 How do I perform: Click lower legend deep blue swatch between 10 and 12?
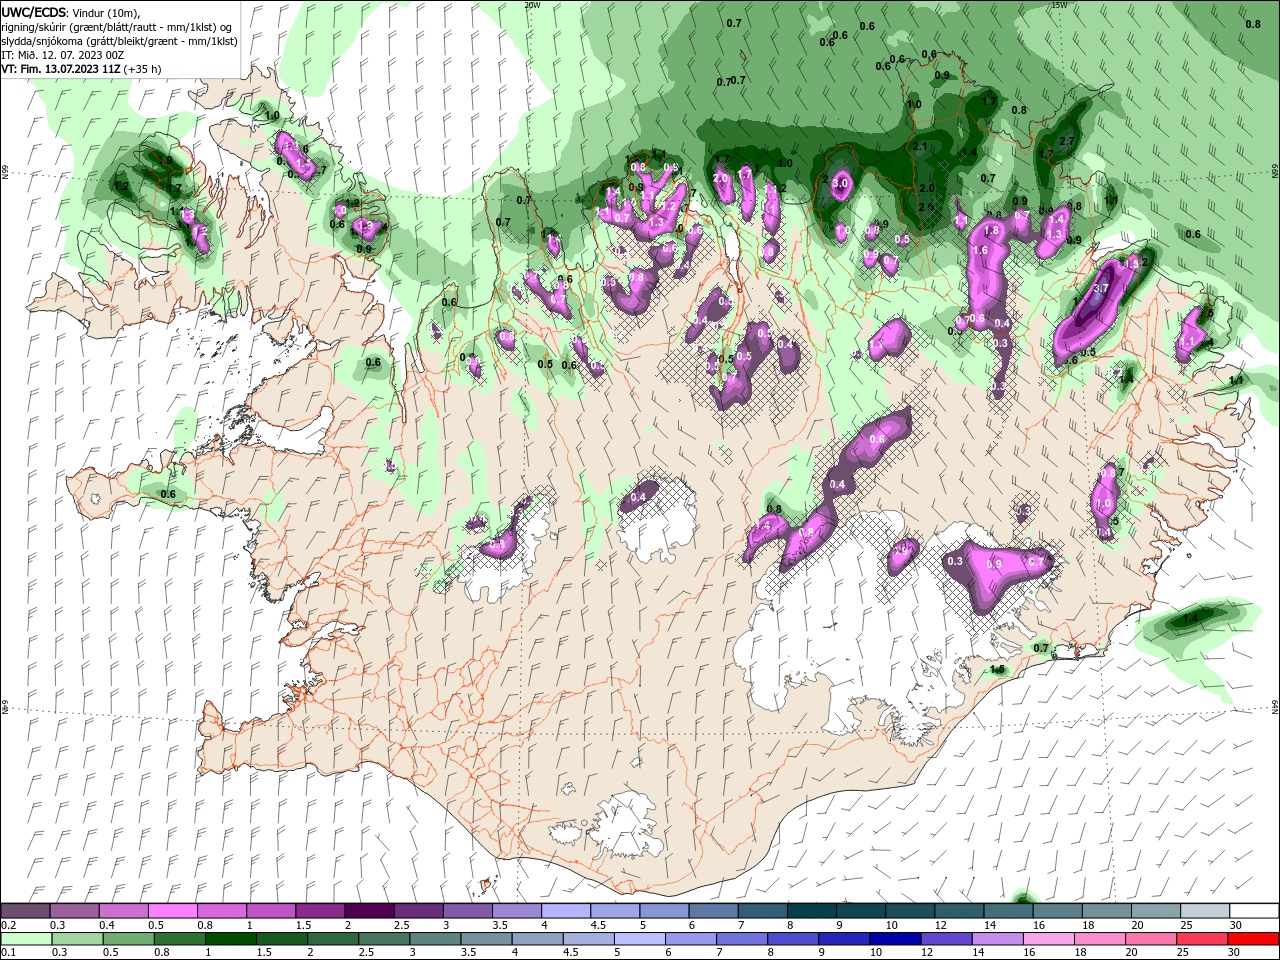895,939
